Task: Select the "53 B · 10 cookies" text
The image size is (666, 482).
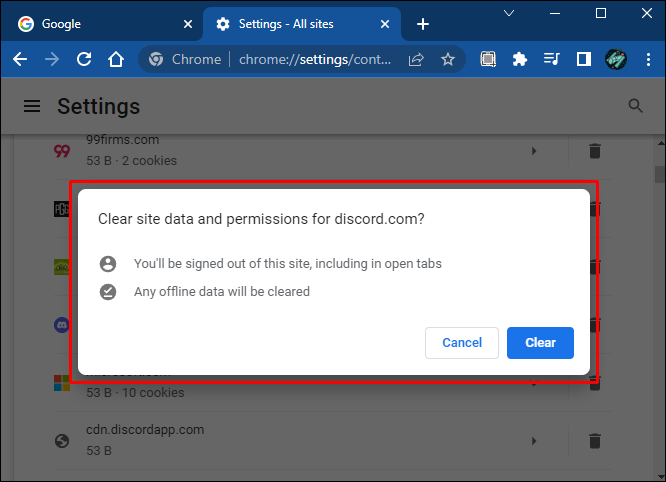Action: coord(135,392)
